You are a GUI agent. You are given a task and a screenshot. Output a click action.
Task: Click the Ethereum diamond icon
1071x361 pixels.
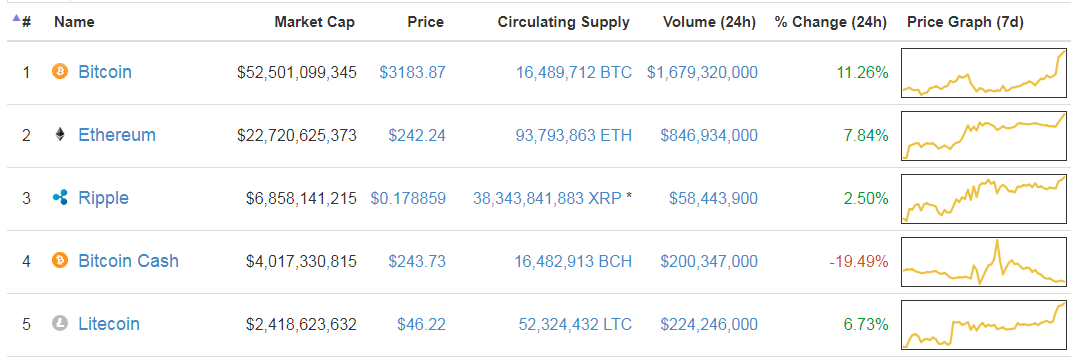click(x=60, y=135)
